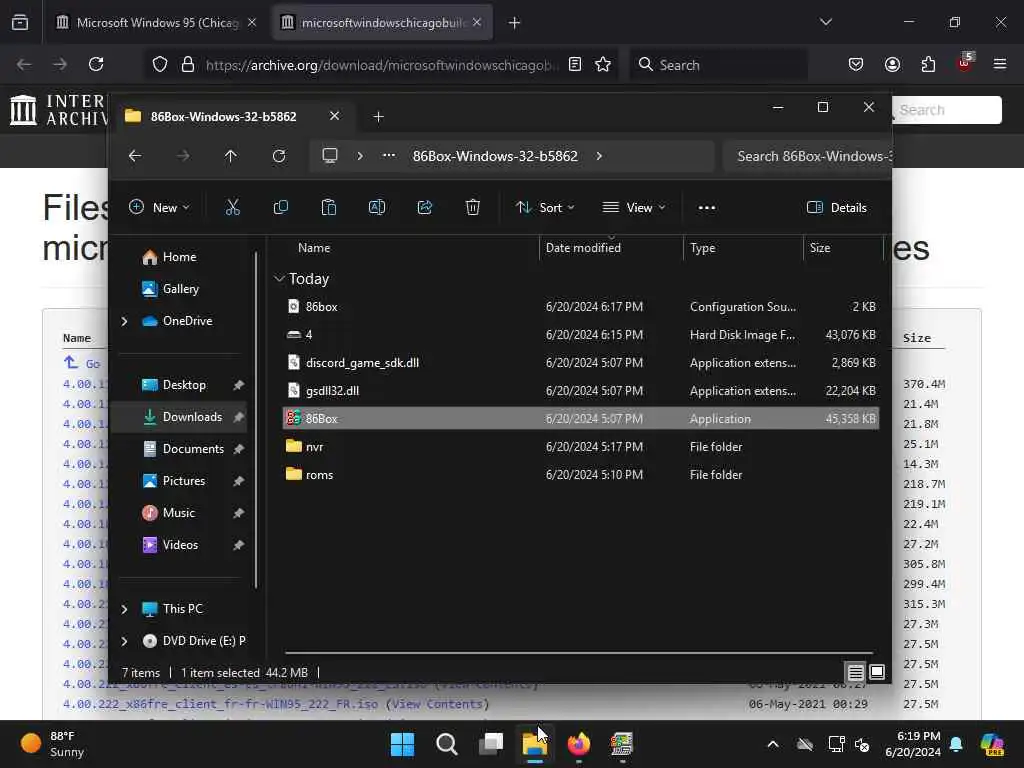Click View Contents link for the FR iso
Image resolution: width=1024 pixels, height=768 pixels.
pyautogui.click(x=438, y=704)
